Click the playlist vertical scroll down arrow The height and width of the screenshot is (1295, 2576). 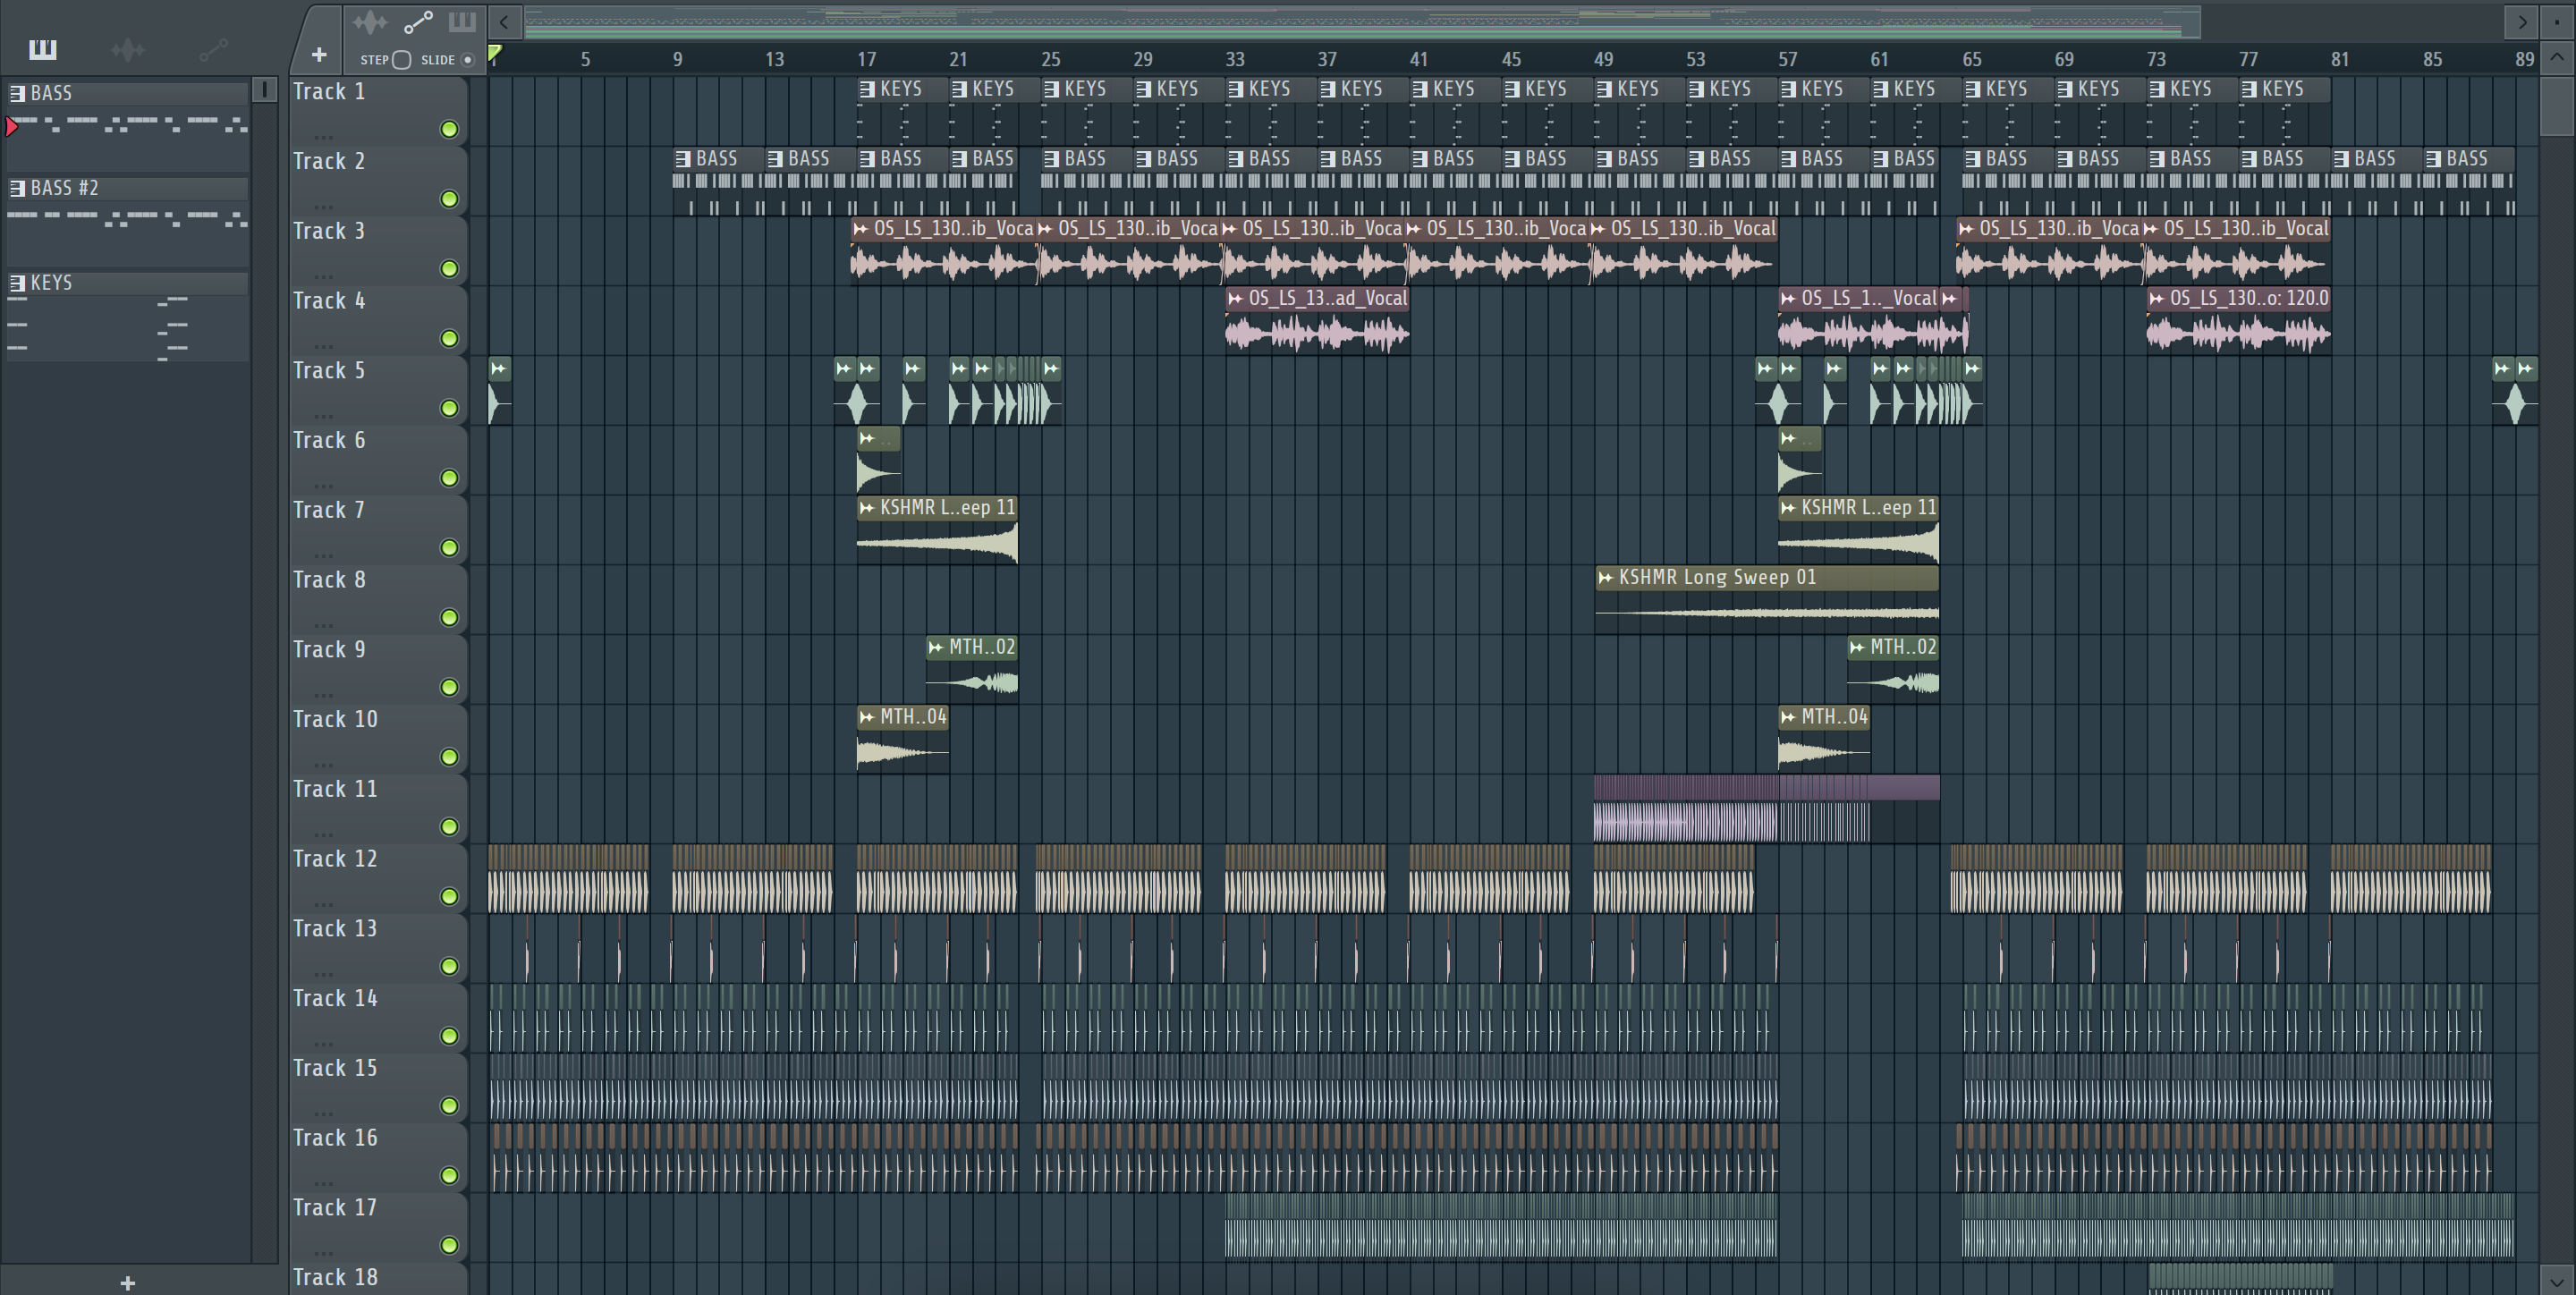pyautogui.click(x=2556, y=1280)
